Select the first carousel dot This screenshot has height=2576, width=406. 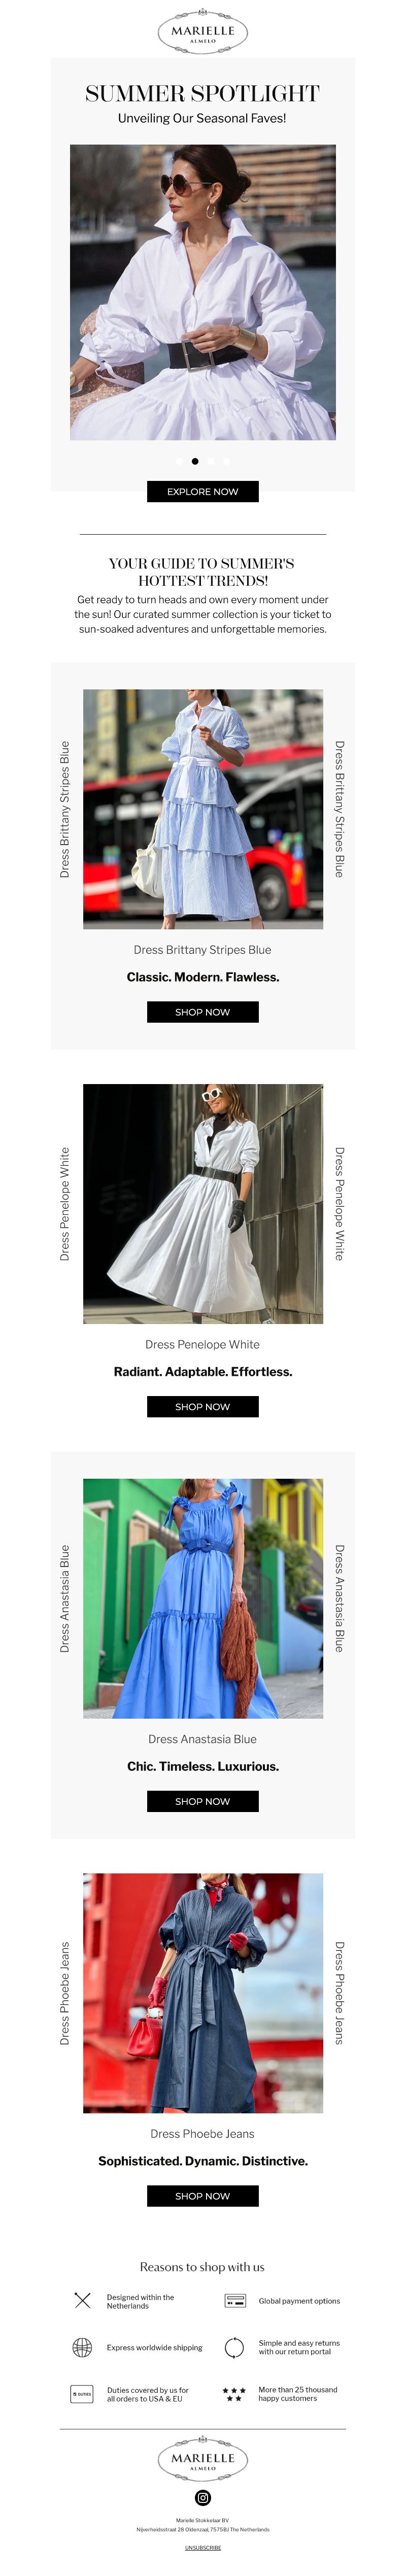[x=179, y=461]
